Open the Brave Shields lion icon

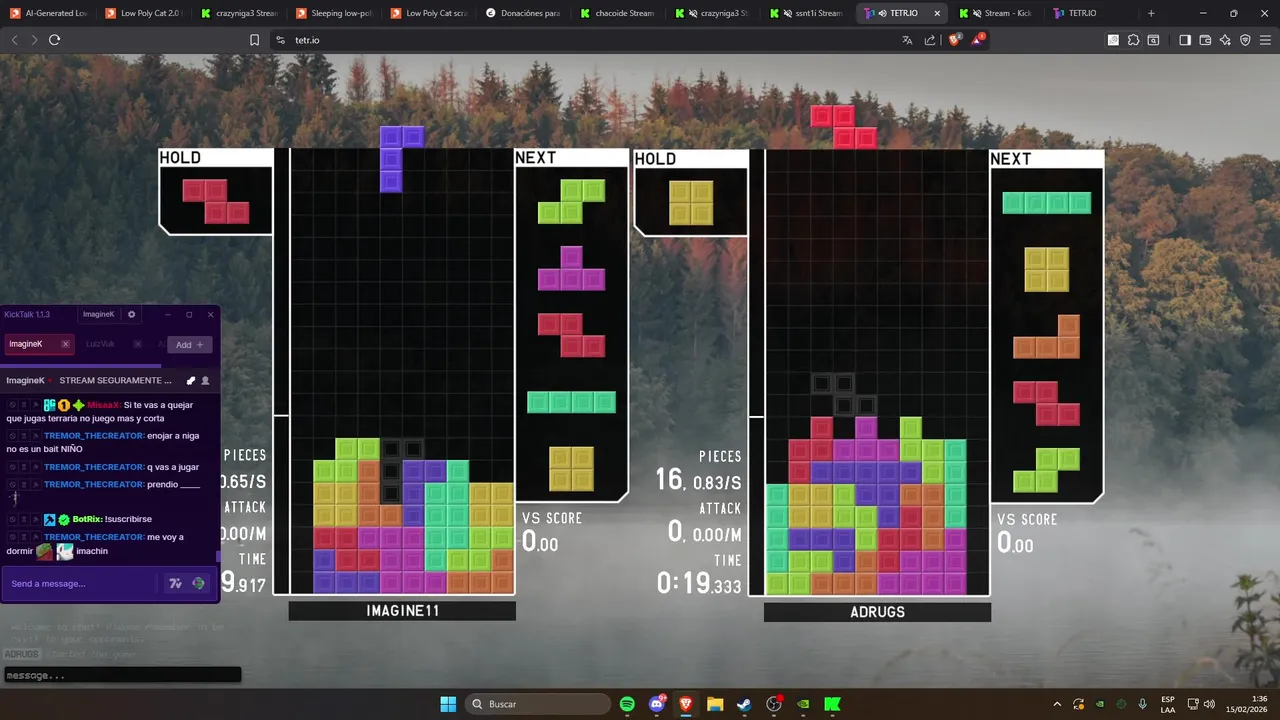coord(954,39)
